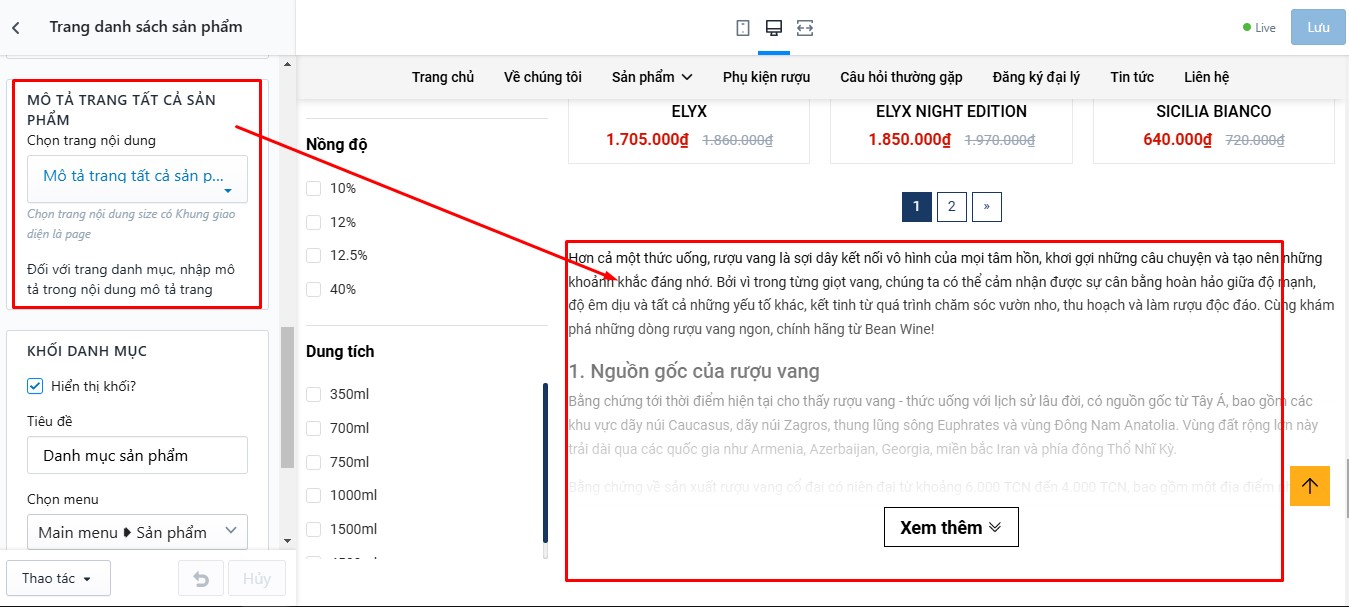
Task: Open the Chọn trang nội dung dropdown
Action: click(x=137, y=179)
